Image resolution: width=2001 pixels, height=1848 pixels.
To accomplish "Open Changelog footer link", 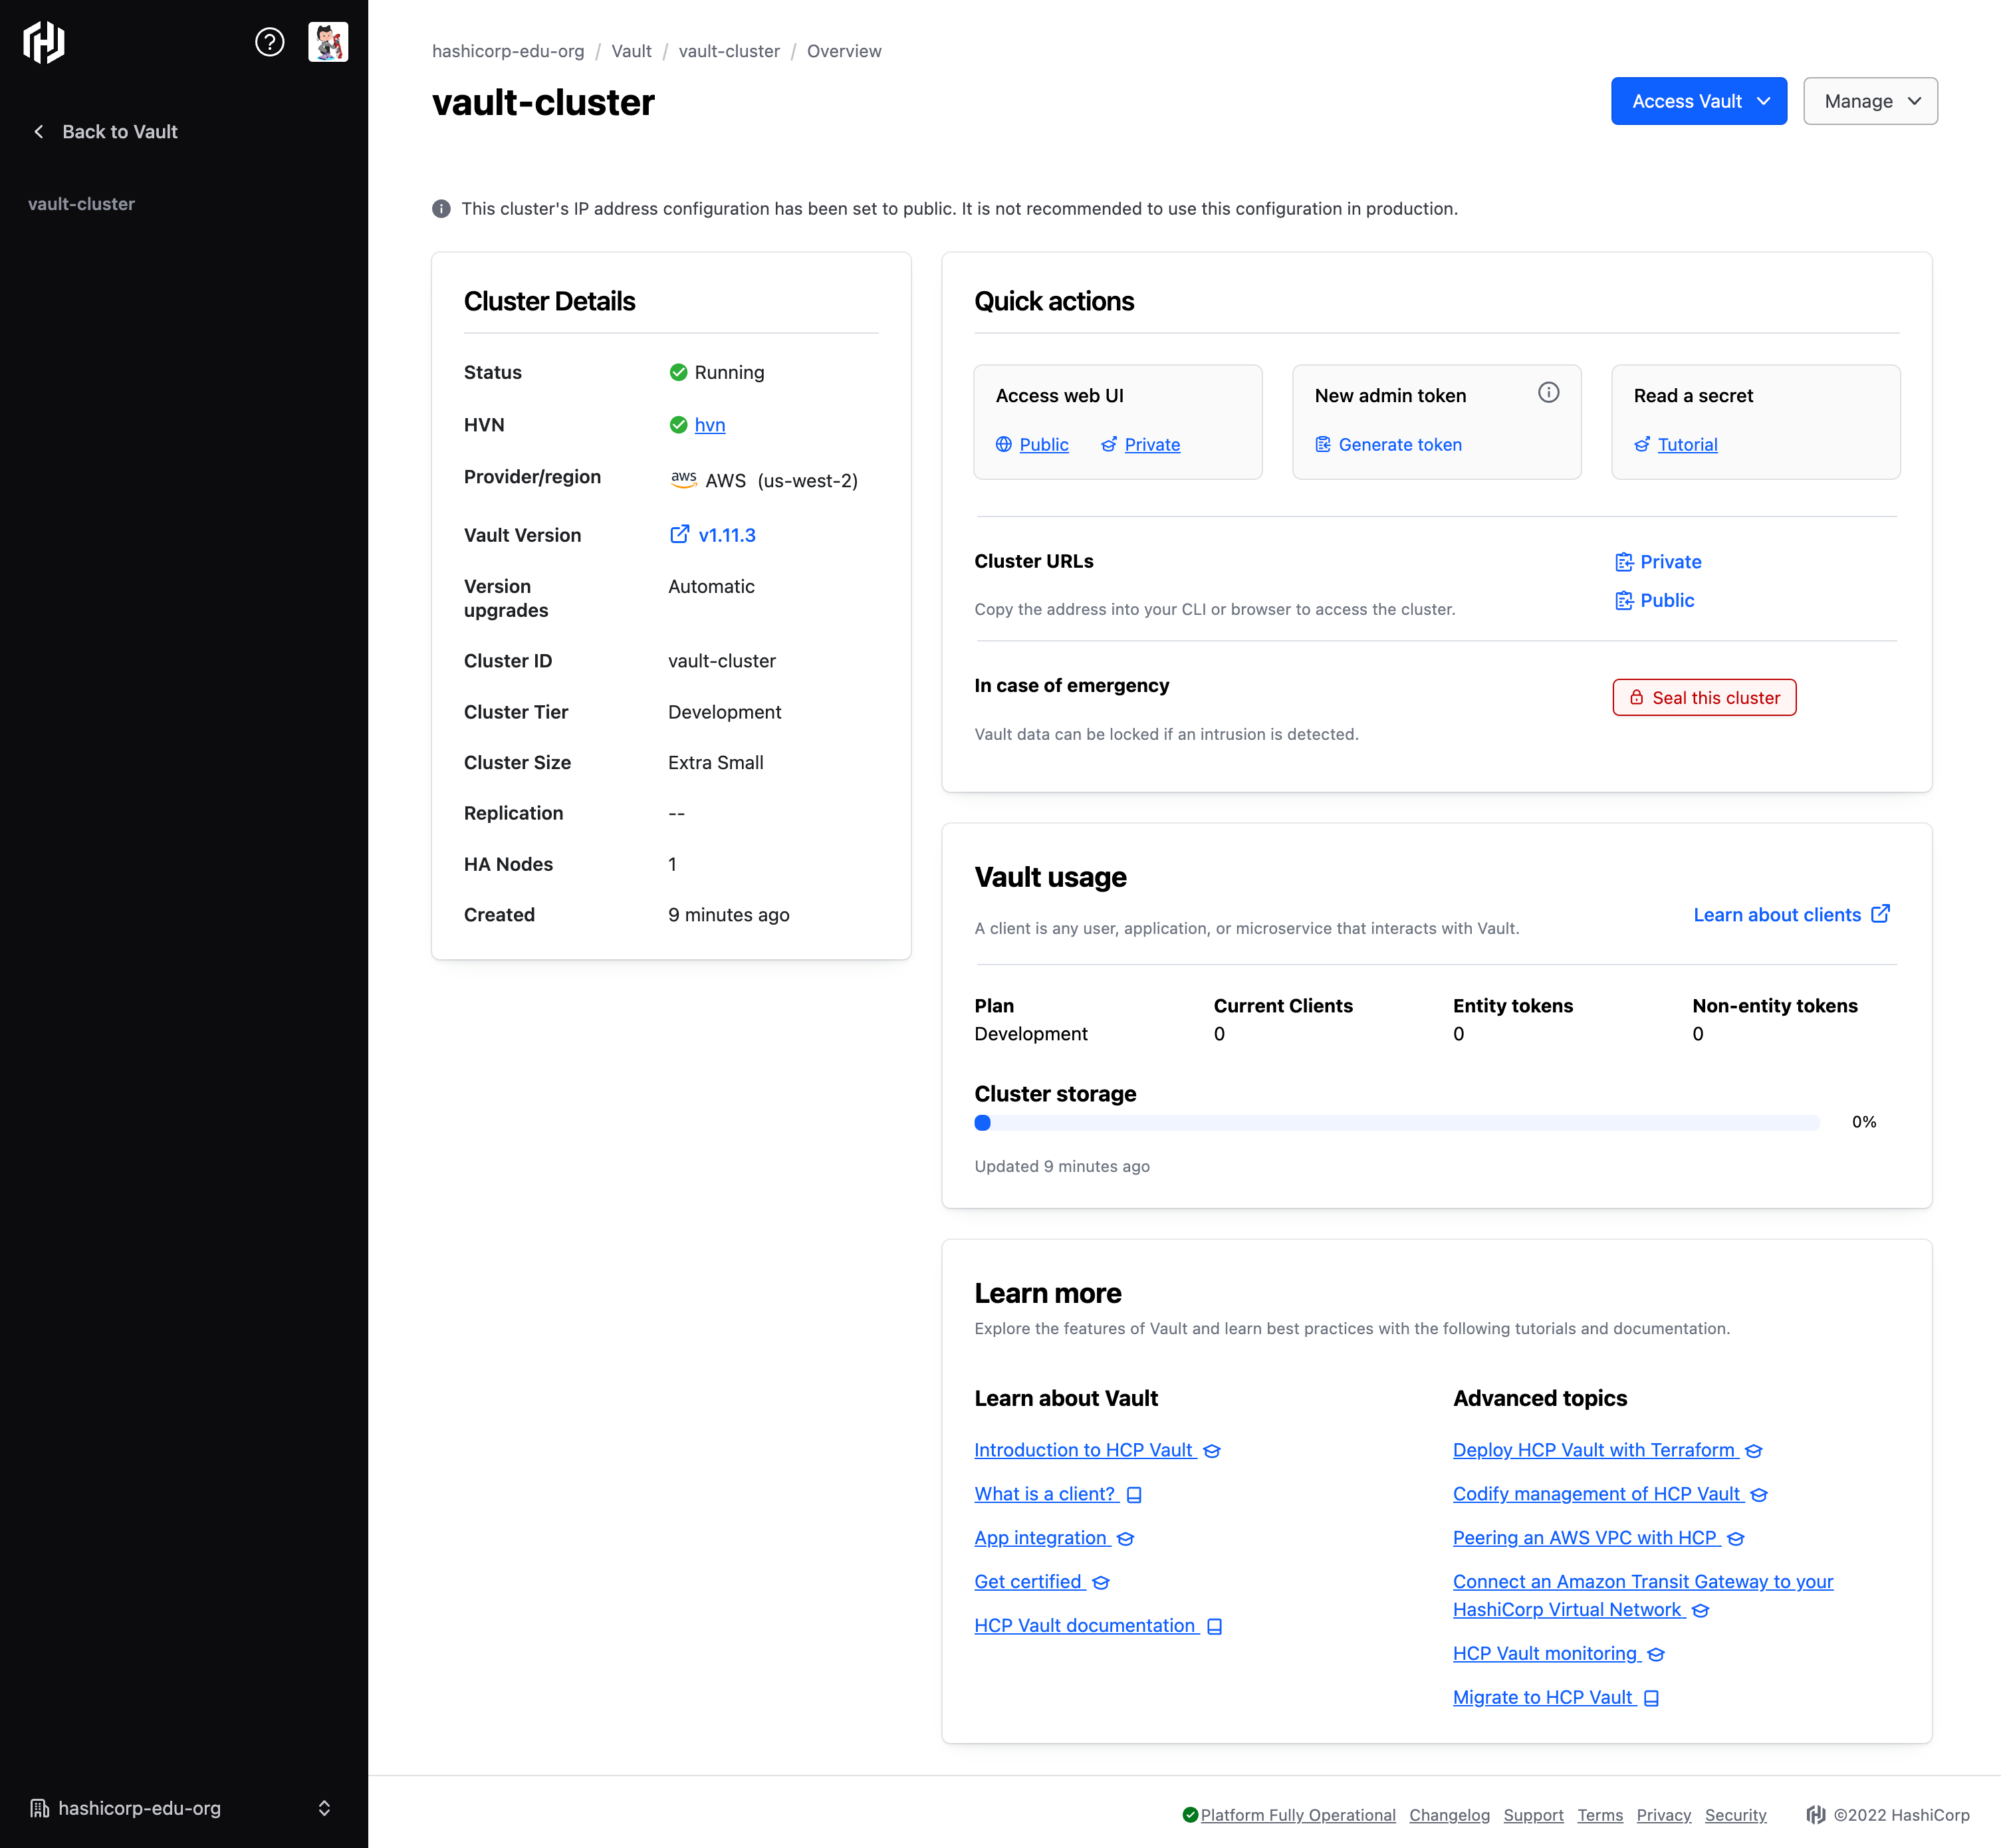I will coord(1449,1815).
